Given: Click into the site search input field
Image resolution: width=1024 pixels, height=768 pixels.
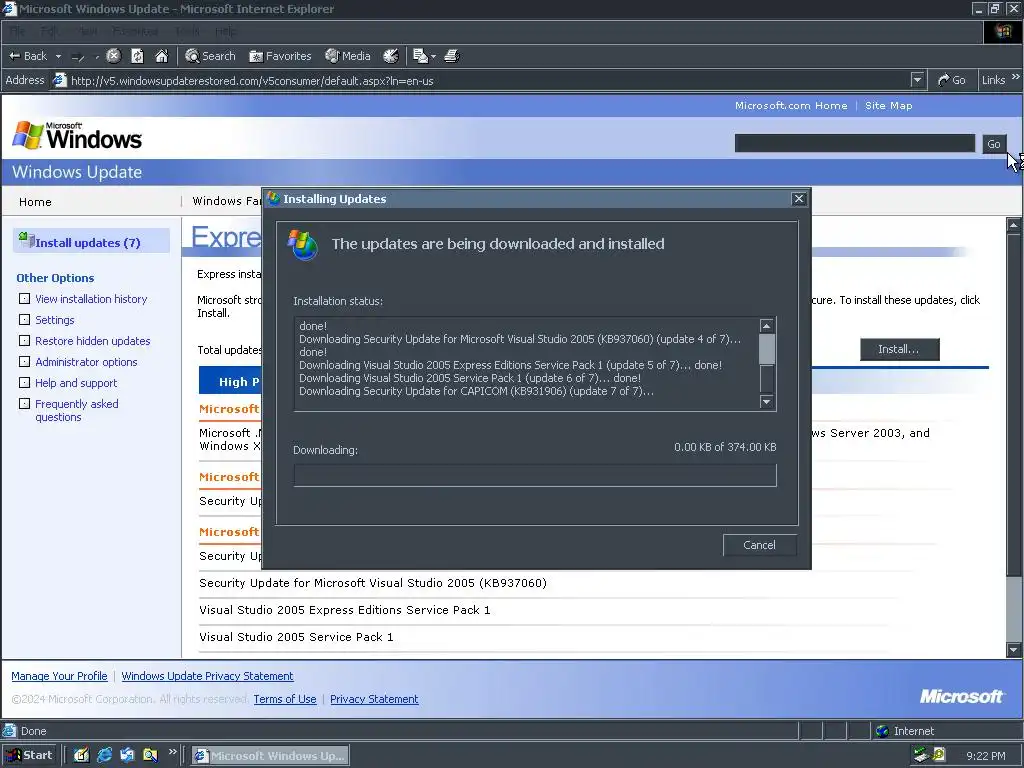Looking at the screenshot, I should point(854,143).
